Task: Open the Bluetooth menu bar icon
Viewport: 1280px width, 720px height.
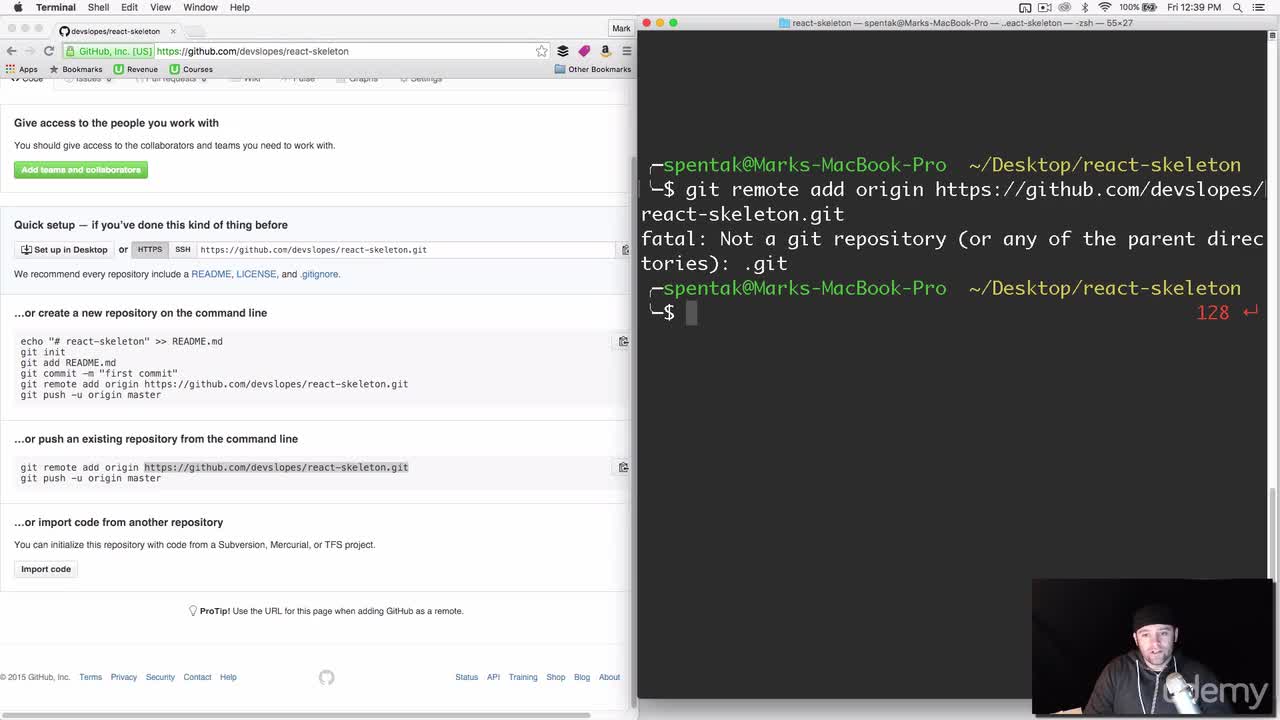Action: (1085, 7)
